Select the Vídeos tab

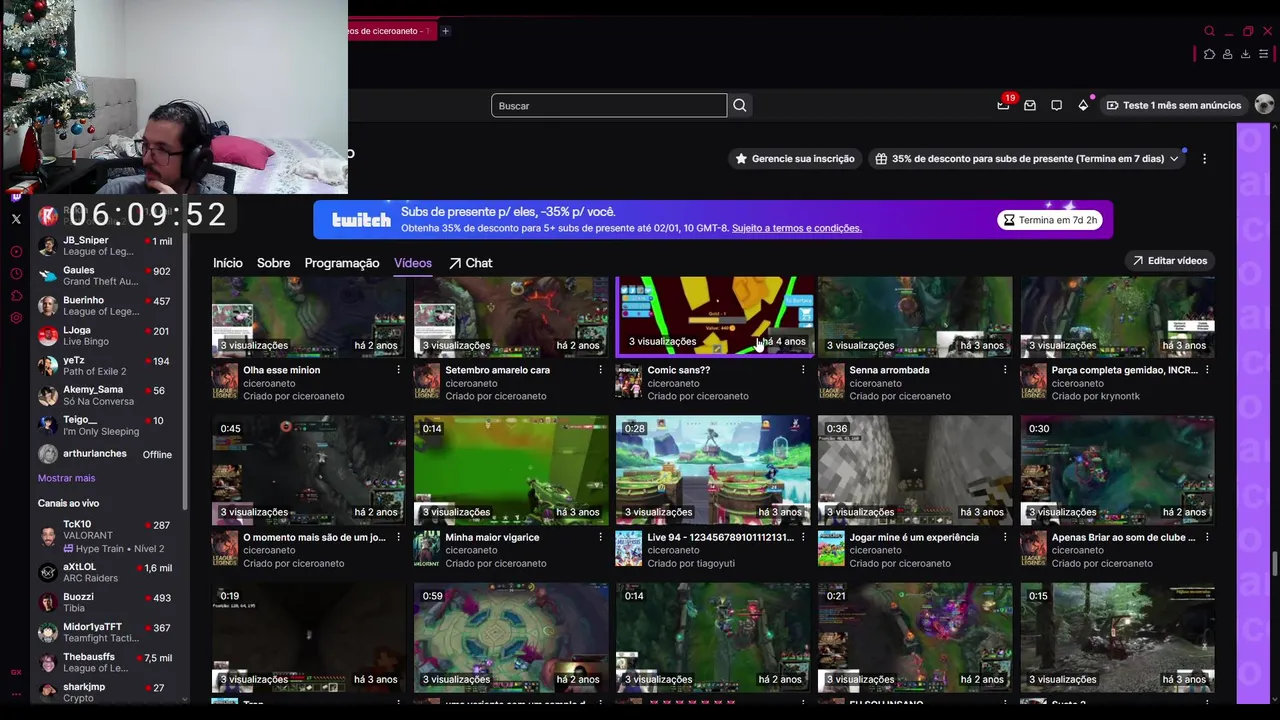pos(413,263)
